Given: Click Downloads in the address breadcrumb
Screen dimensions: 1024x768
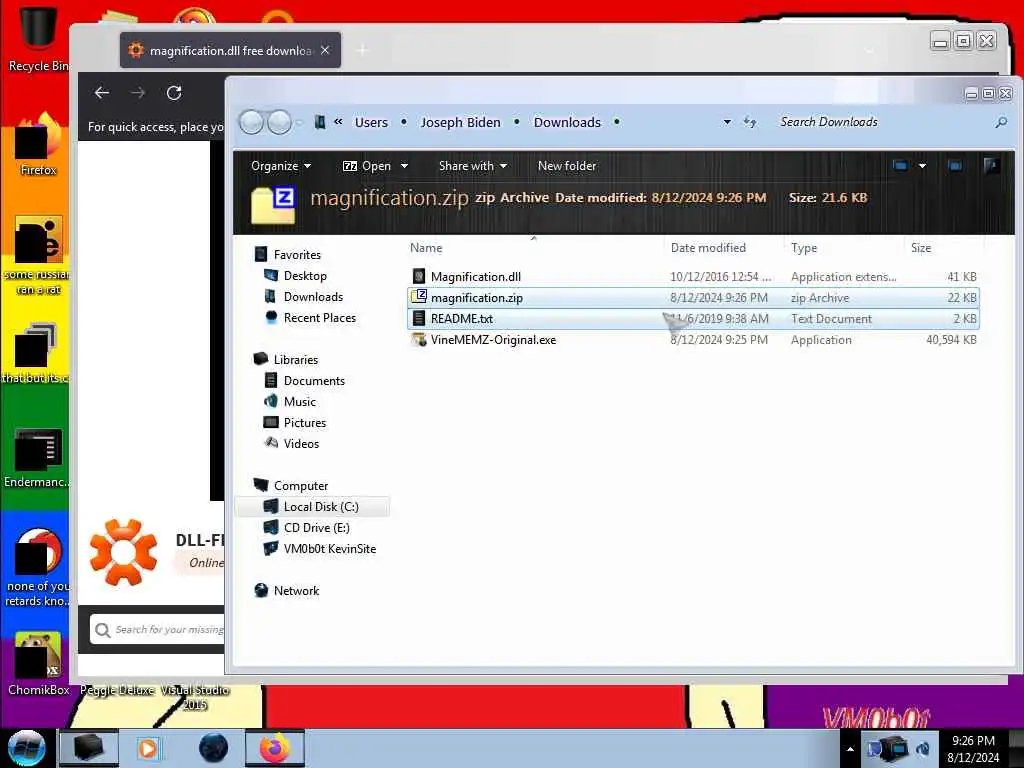Looking at the screenshot, I should click(567, 122).
